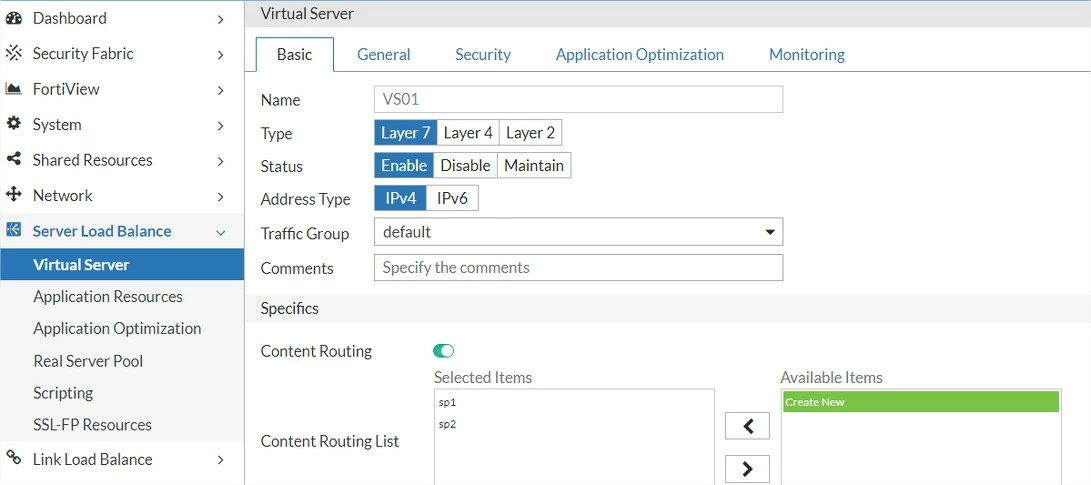Click the Dashboard menu label
Screen dimensions: 1091x485
click(70, 19)
